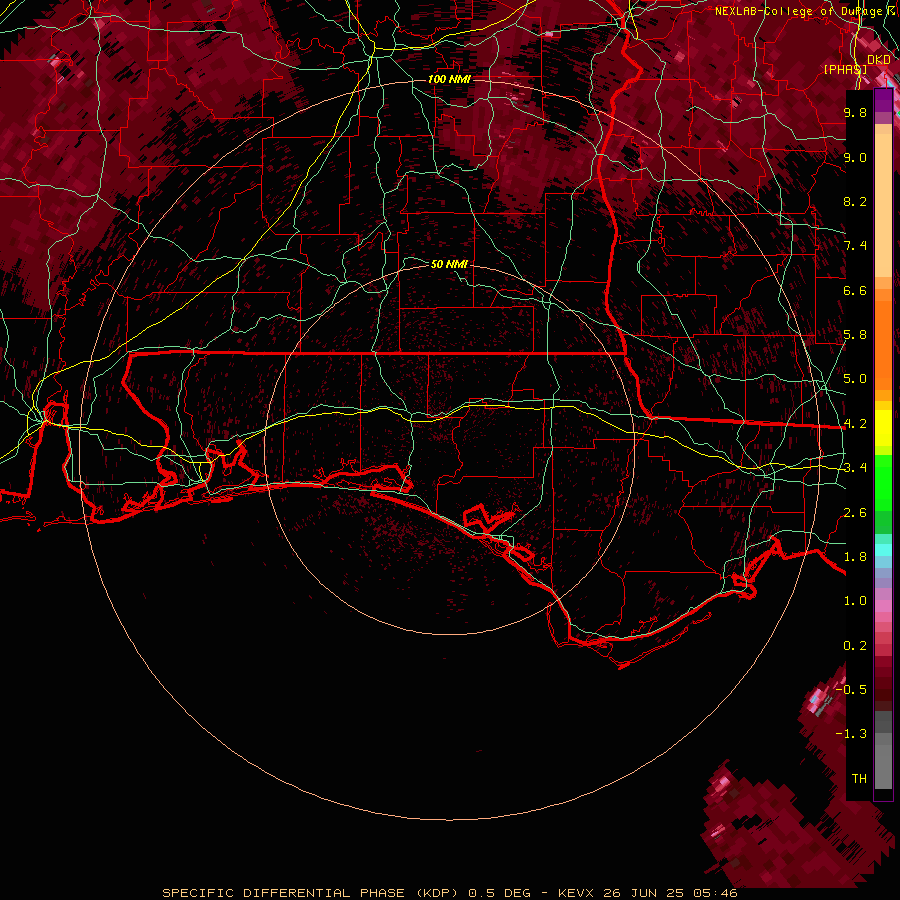Click the "DKD" label above the color scale
900x900 pixels.
(x=878, y=59)
